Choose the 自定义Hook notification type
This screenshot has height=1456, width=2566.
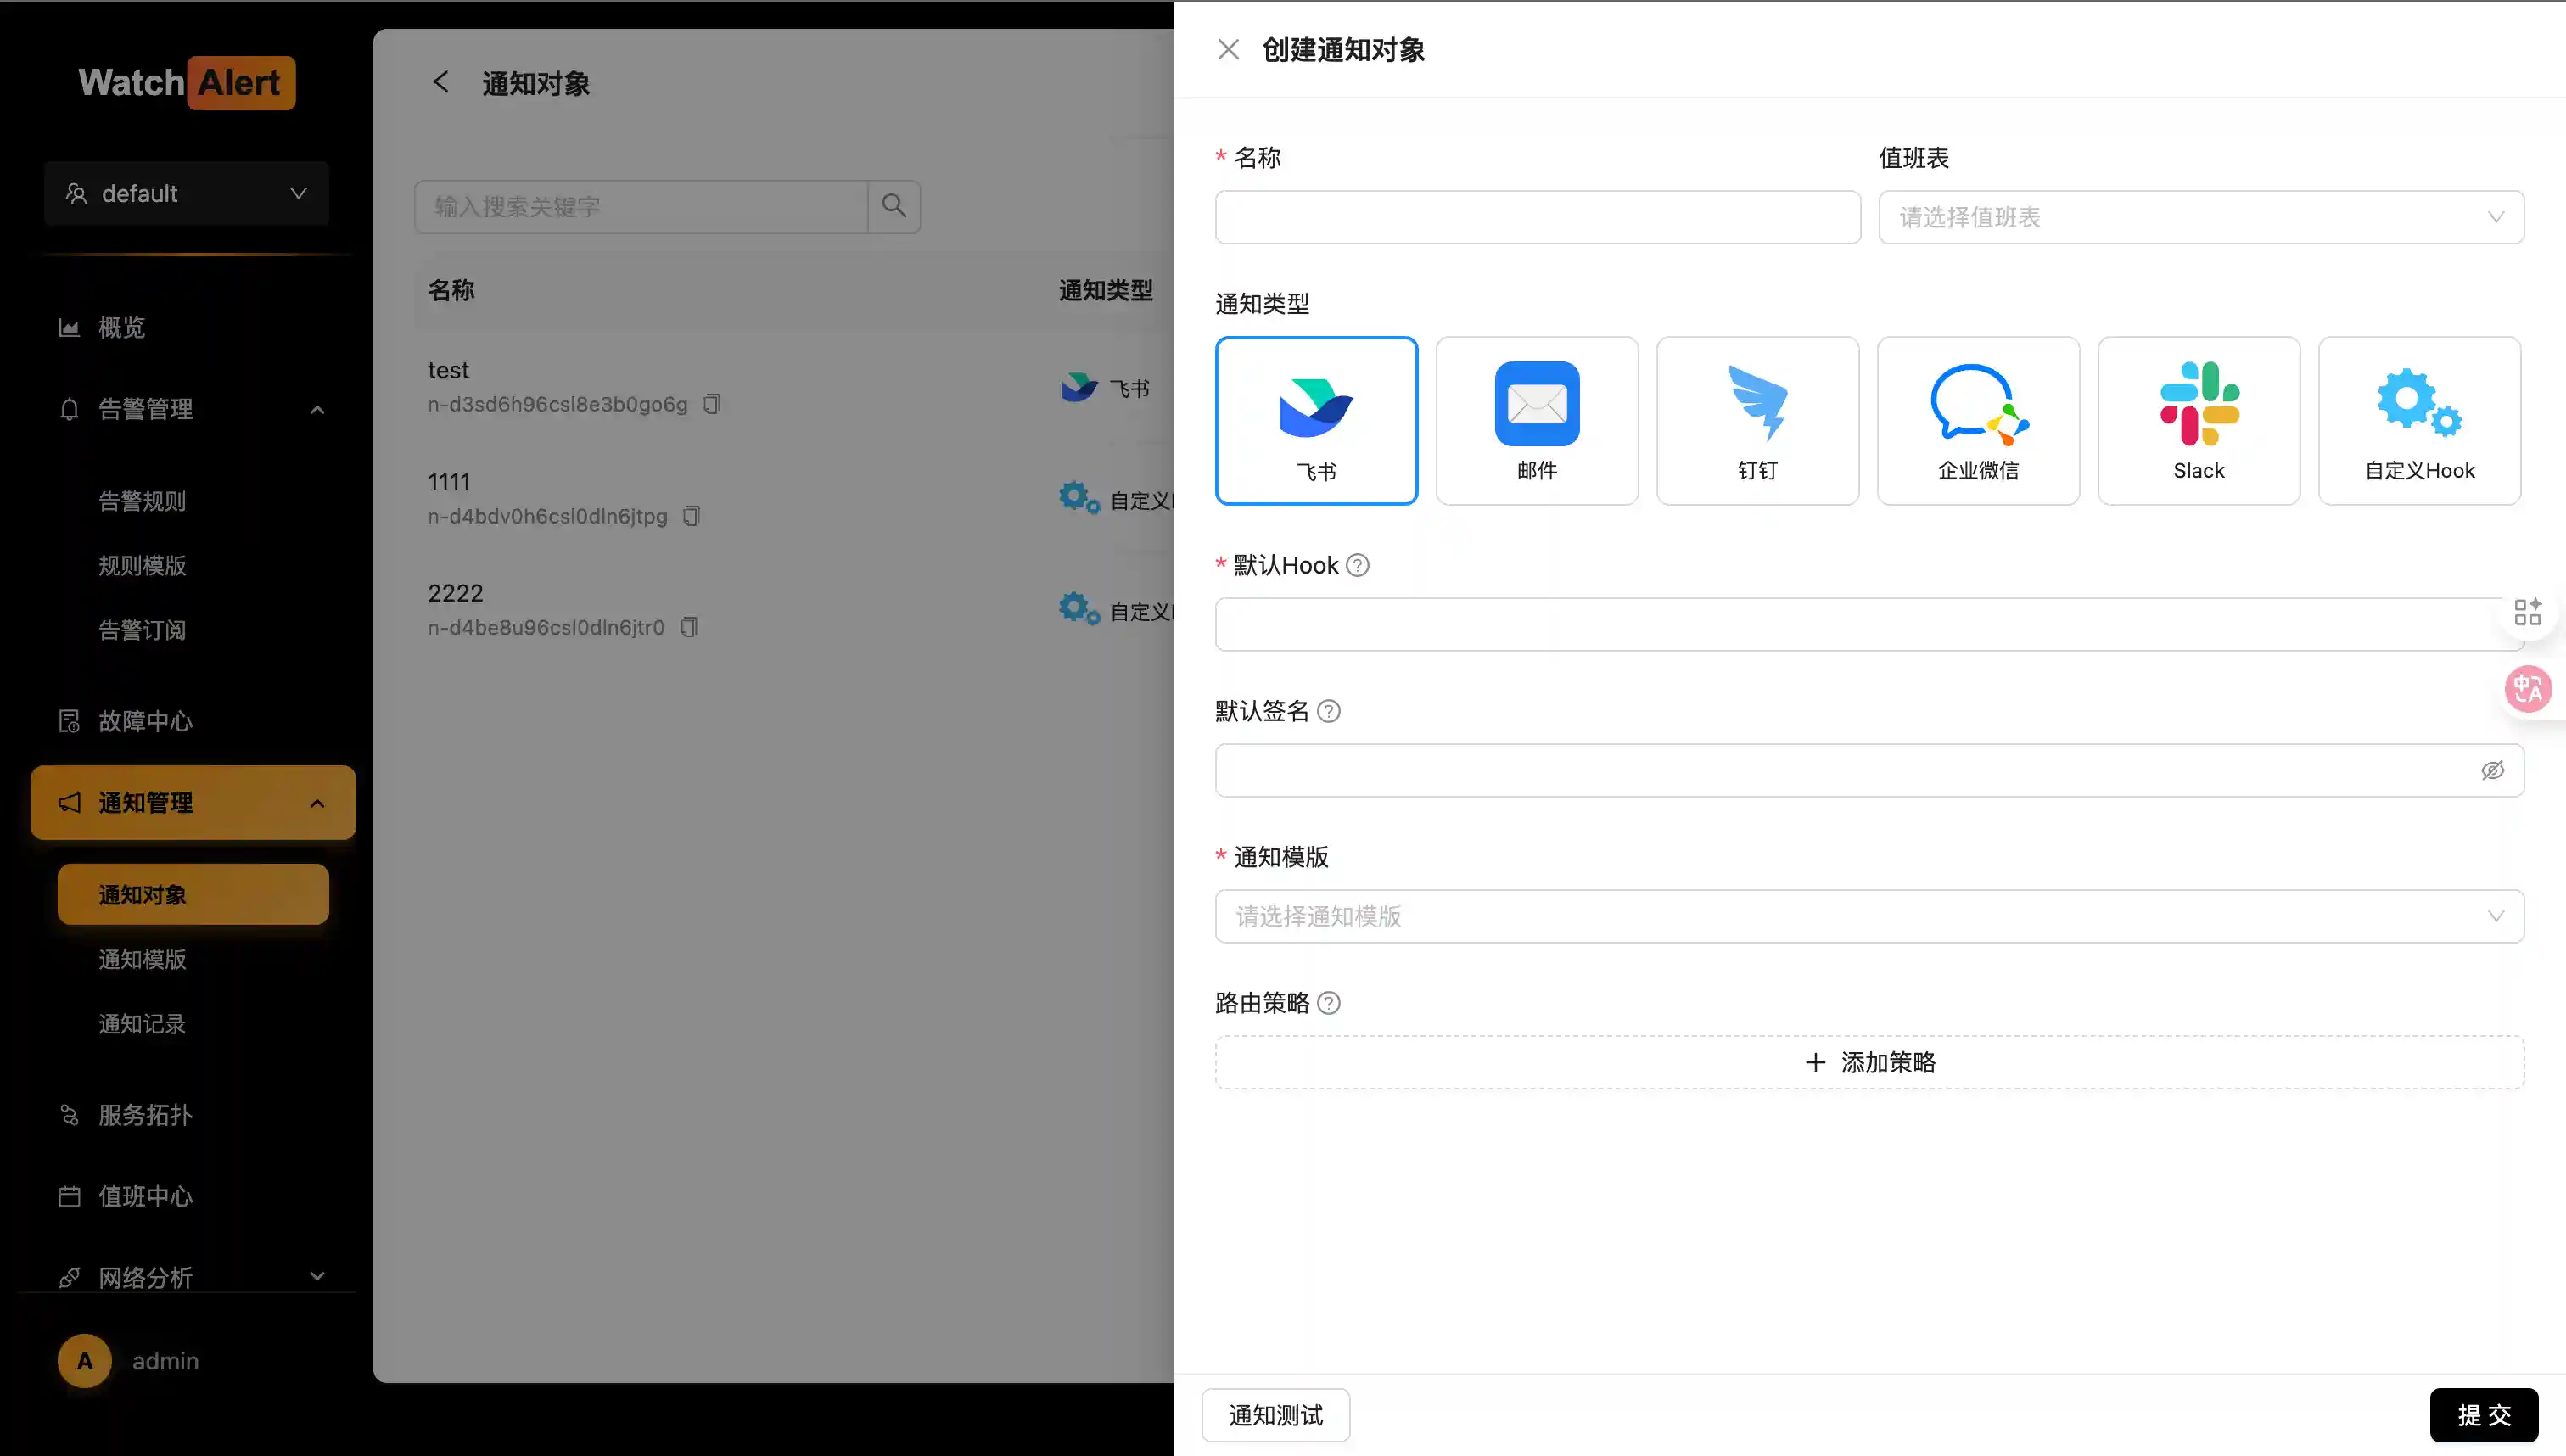(x=2418, y=420)
